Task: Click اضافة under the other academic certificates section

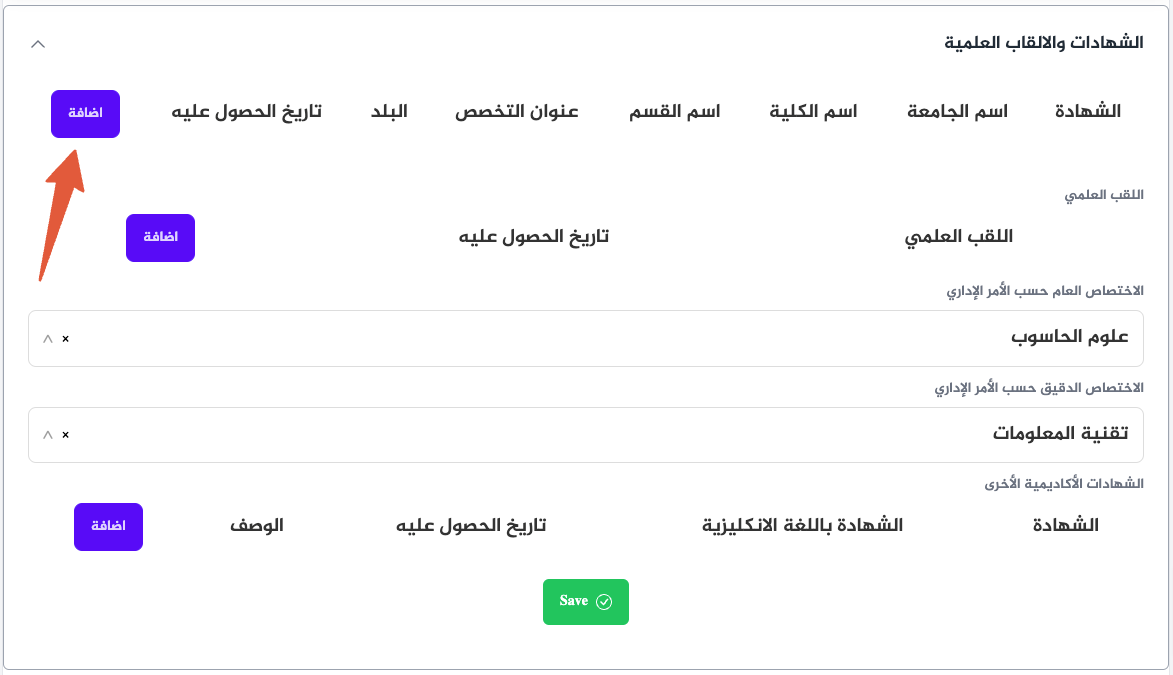Action: pos(108,526)
